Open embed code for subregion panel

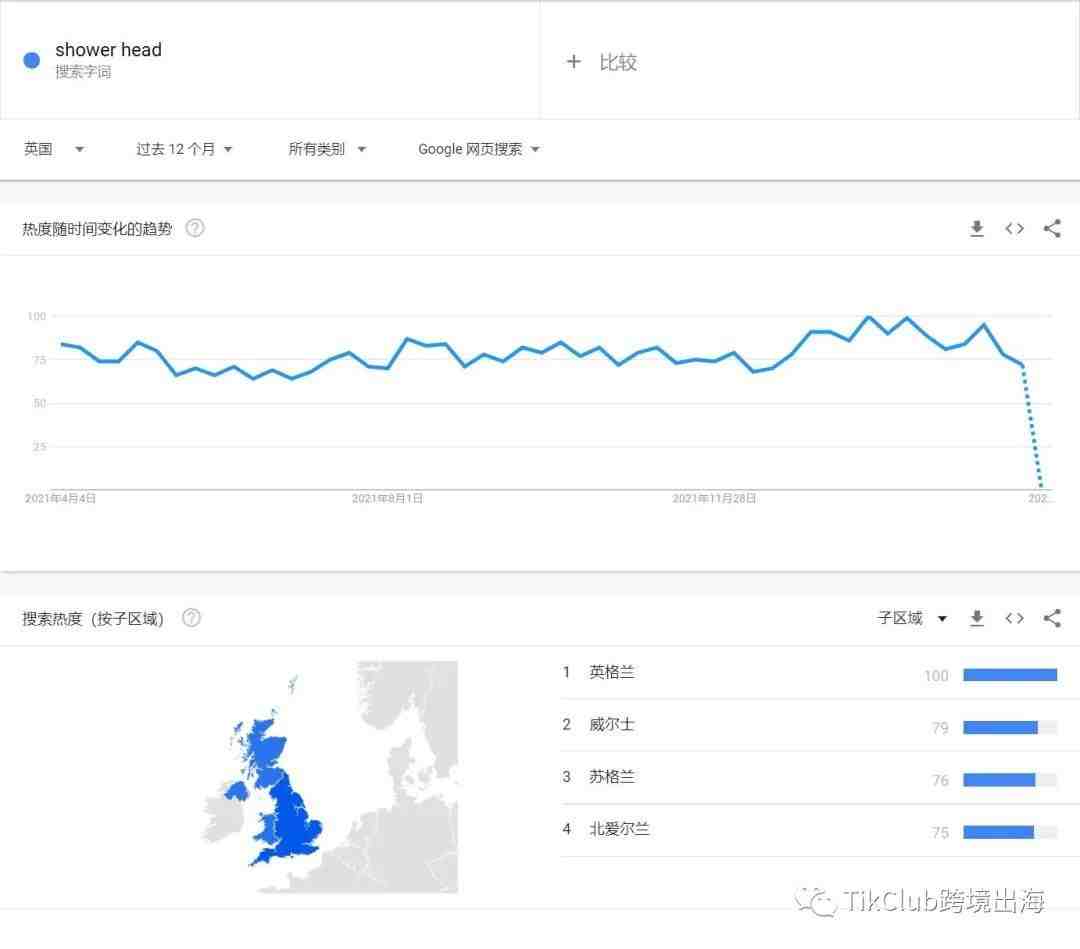pyautogui.click(x=1015, y=618)
